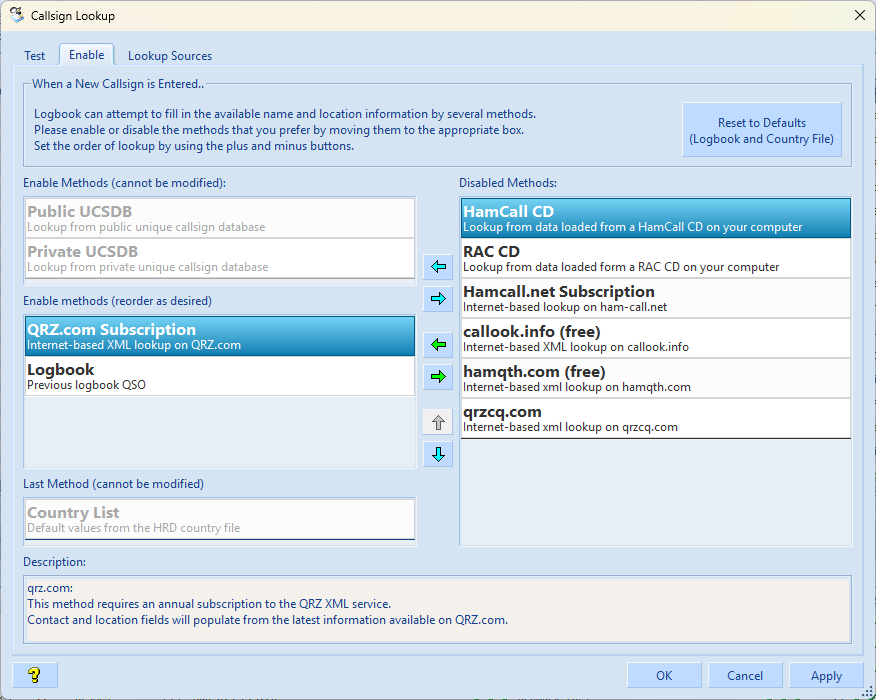The image size is (876, 700).
Task: Select Logbook previous QSO method
Action: coord(220,376)
